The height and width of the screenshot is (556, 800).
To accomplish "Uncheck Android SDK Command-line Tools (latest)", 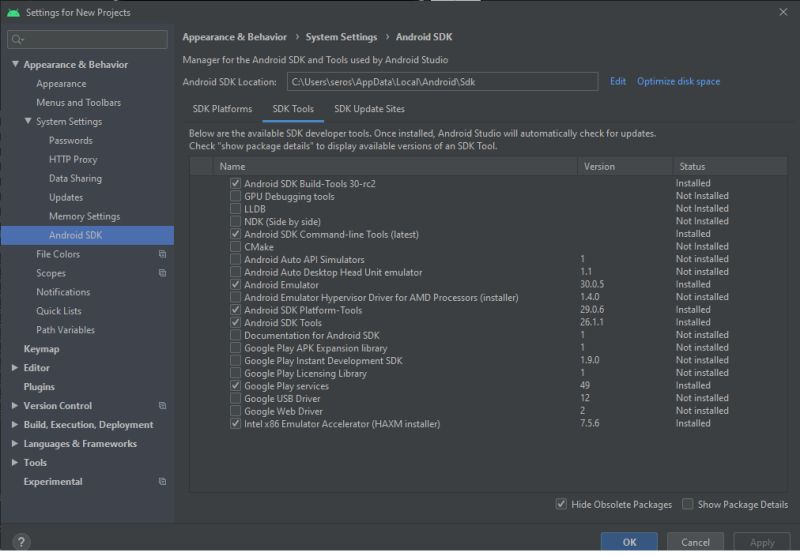I will (x=235, y=234).
